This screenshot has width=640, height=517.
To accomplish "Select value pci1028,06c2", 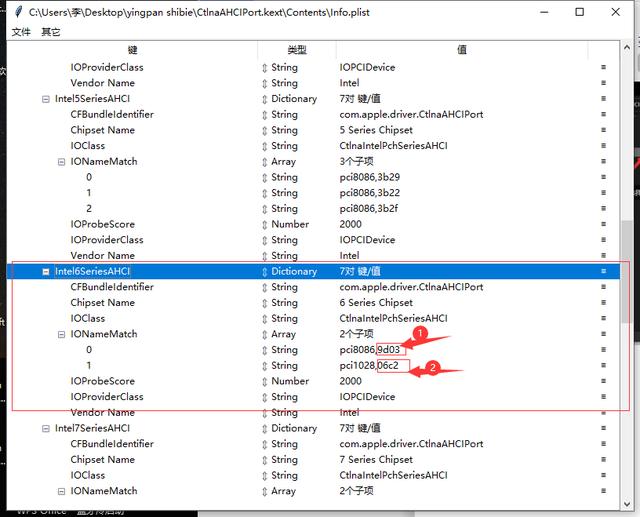I will click(369, 366).
